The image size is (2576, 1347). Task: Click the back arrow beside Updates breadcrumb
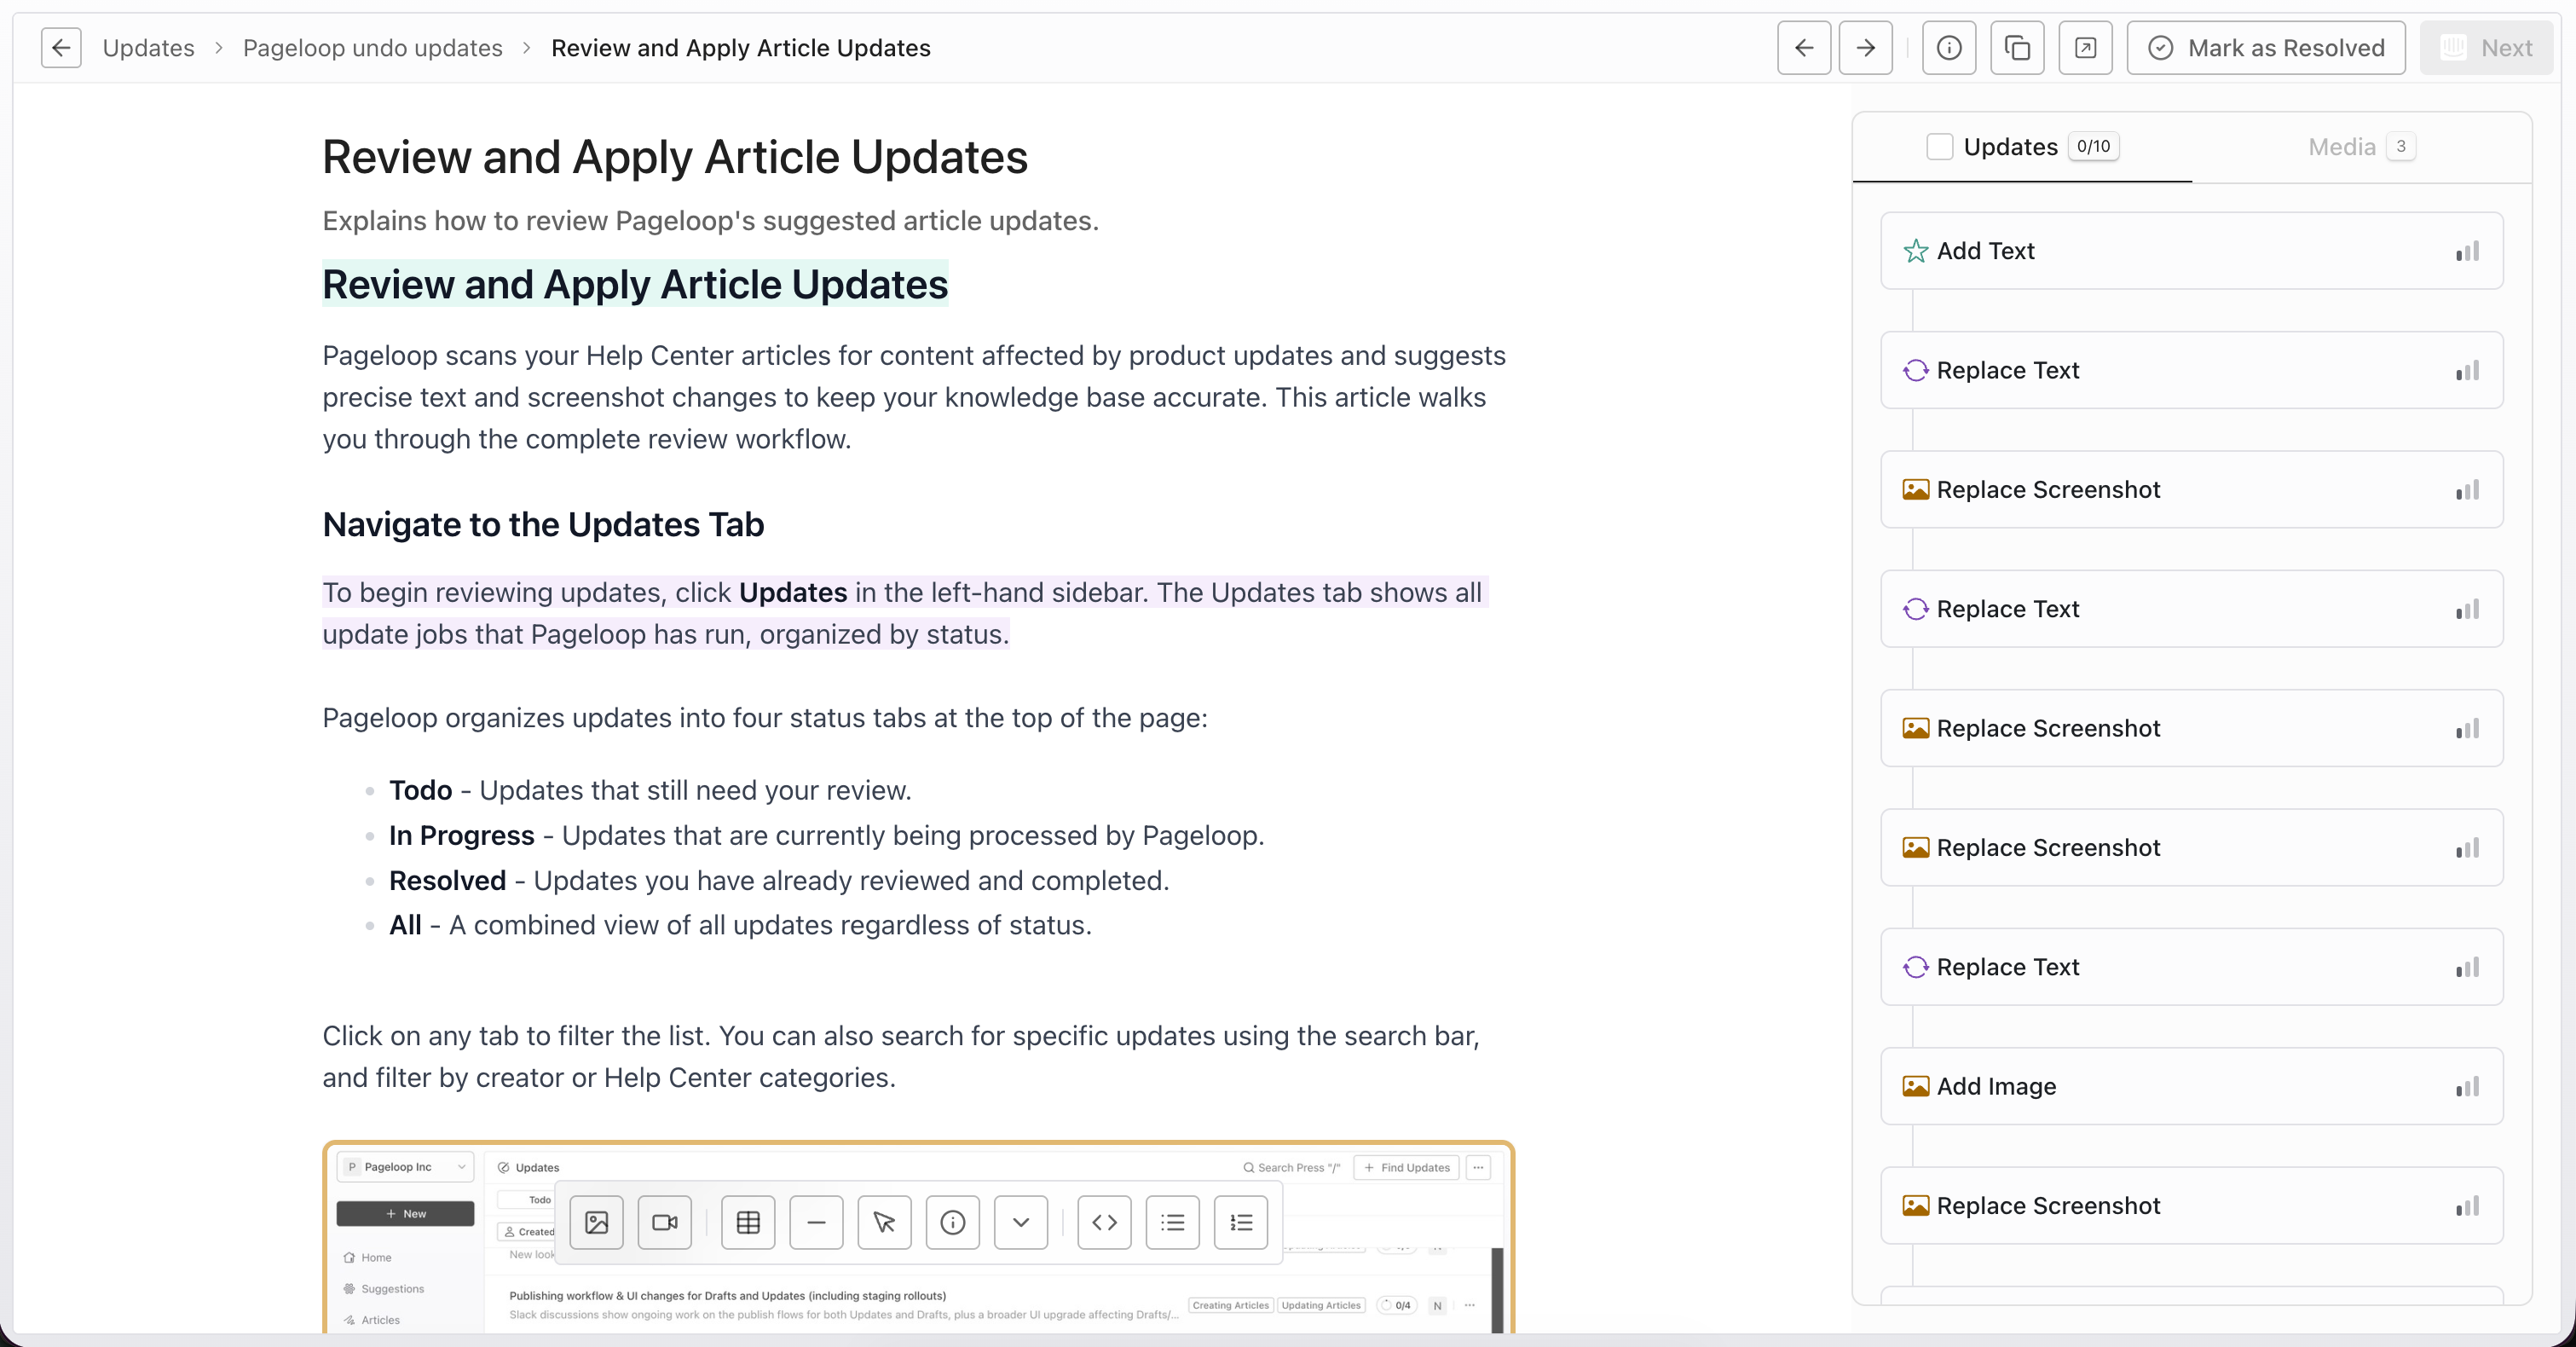point(61,48)
